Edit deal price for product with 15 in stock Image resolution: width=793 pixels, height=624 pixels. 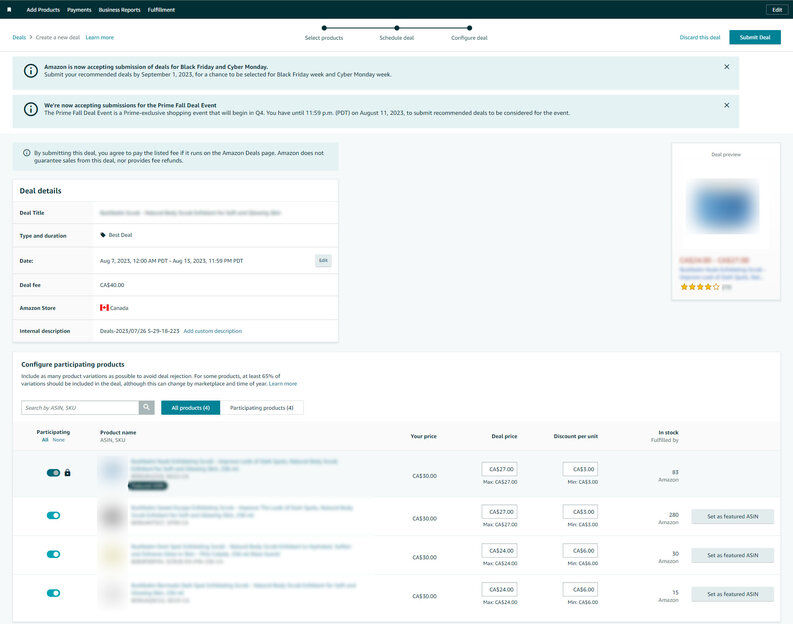click(499, 590)
